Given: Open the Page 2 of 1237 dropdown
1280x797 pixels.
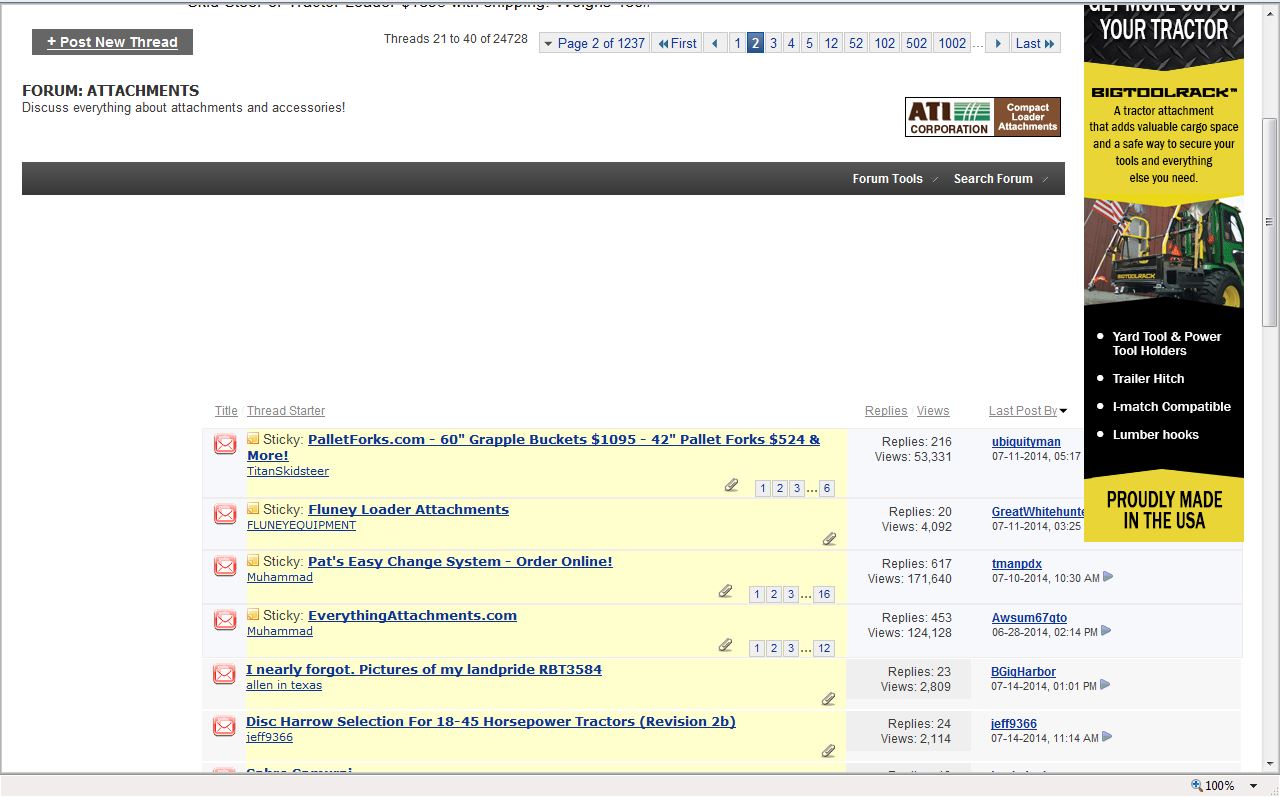Looking at the screenshot, I should [x=594, y=43].
